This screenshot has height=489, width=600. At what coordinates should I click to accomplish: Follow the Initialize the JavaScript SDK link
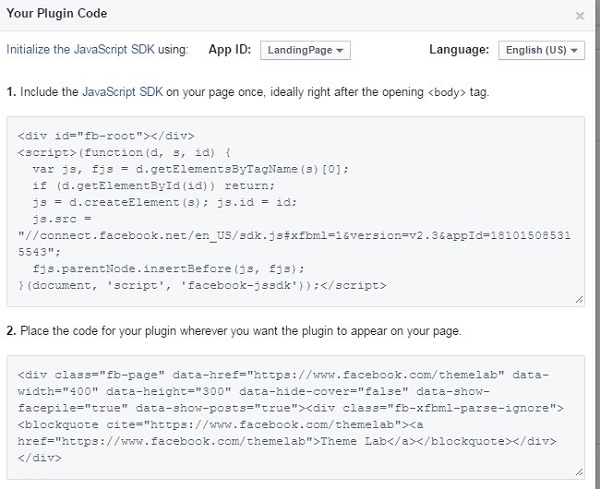tap(80, 49)
